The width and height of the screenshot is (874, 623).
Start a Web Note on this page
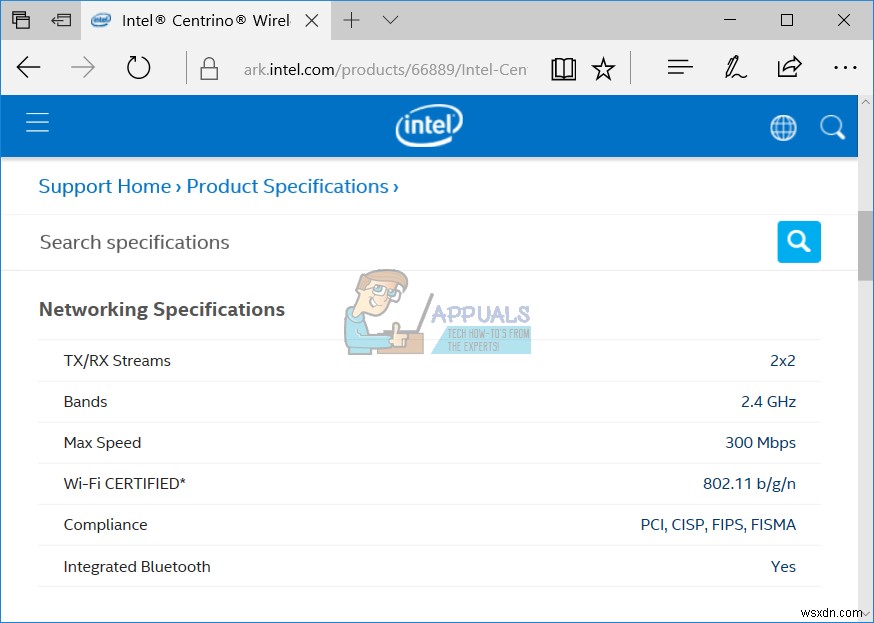point(735,68)
